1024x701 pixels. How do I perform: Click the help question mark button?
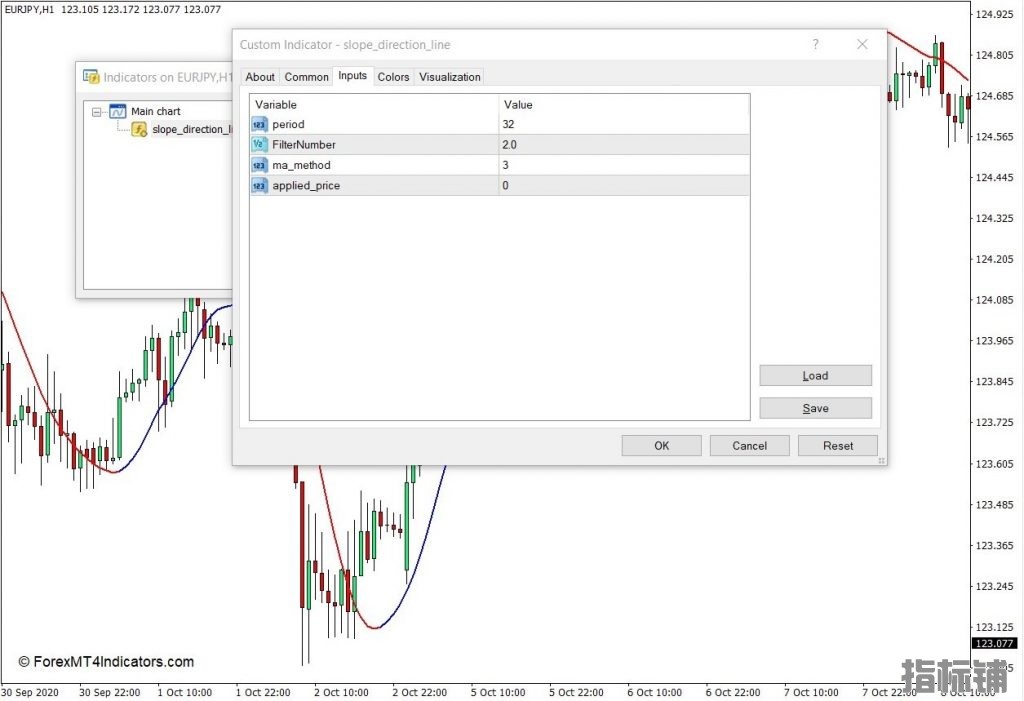pyautogui.click(x=816, y=44)
